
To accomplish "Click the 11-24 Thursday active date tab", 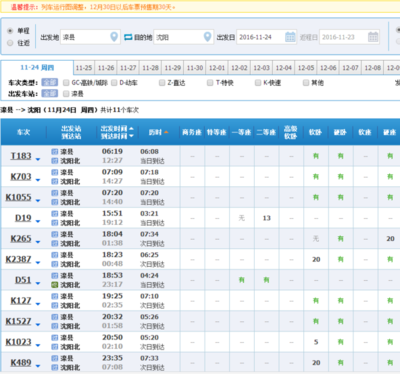I will coord(37,68).
